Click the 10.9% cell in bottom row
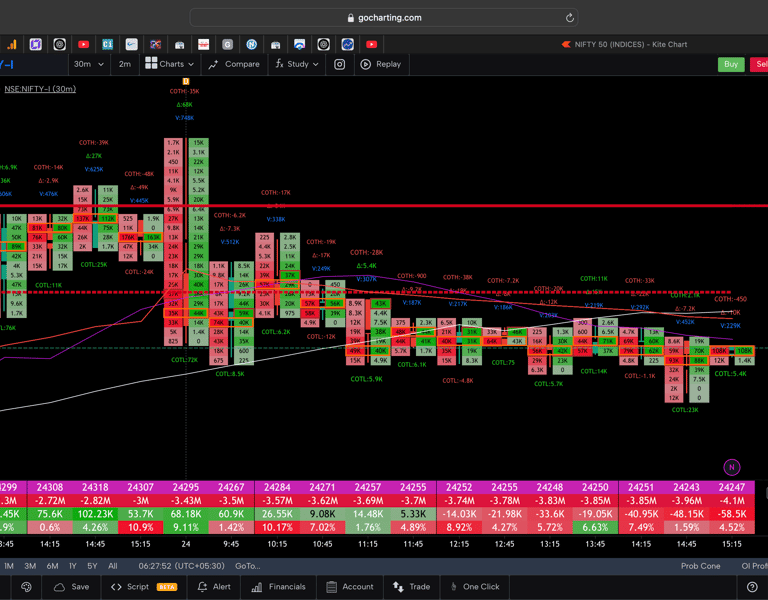Screen dimensions: 768x600 coord(140,528)
